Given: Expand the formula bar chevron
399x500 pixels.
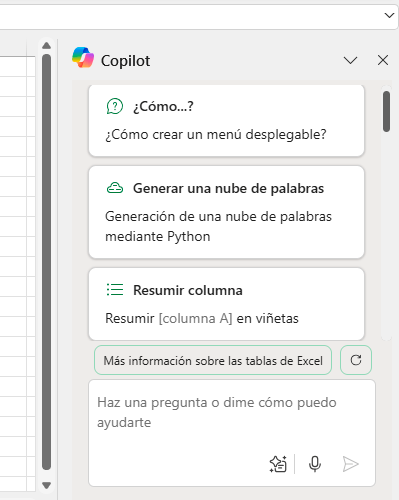Looking at the screenshot, I should tap(389, 15).
